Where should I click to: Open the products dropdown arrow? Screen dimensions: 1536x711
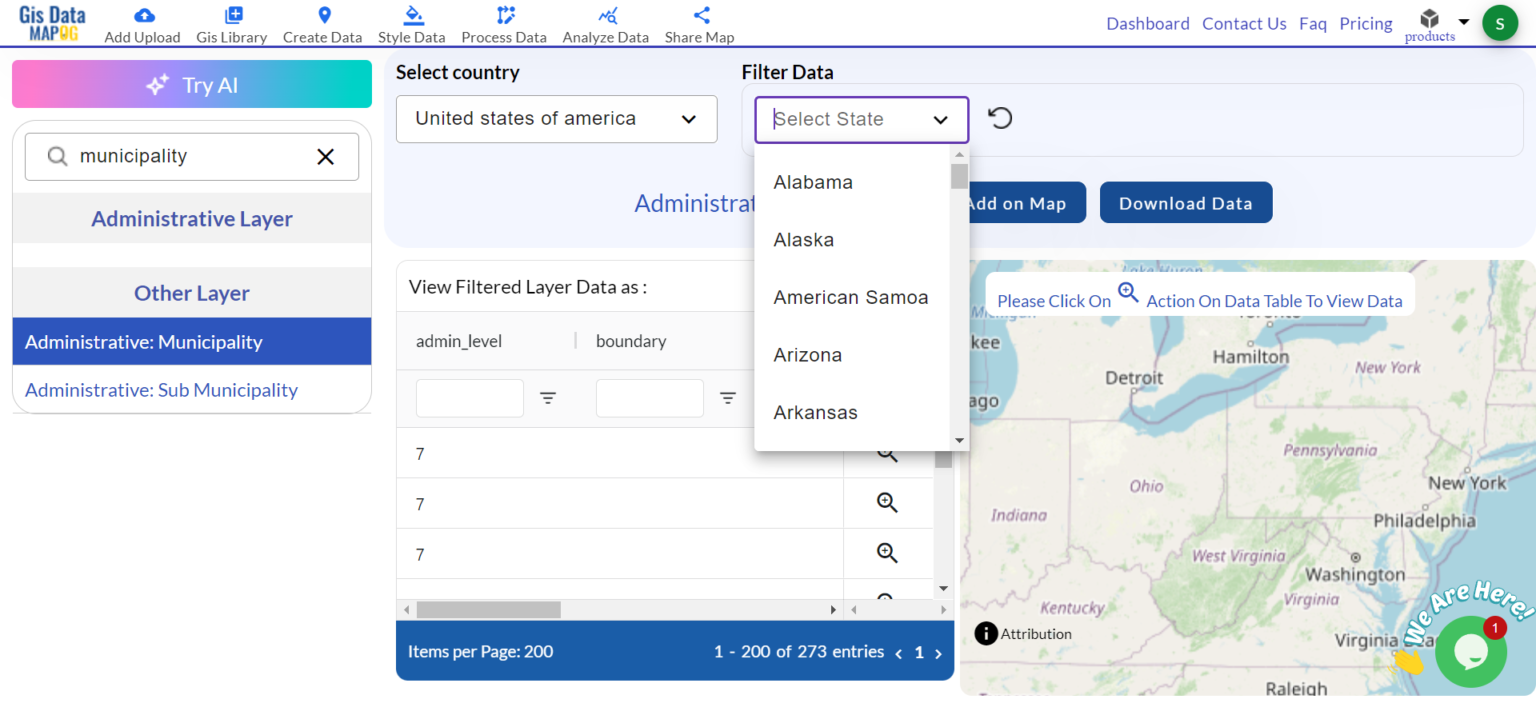point(1463,22)
